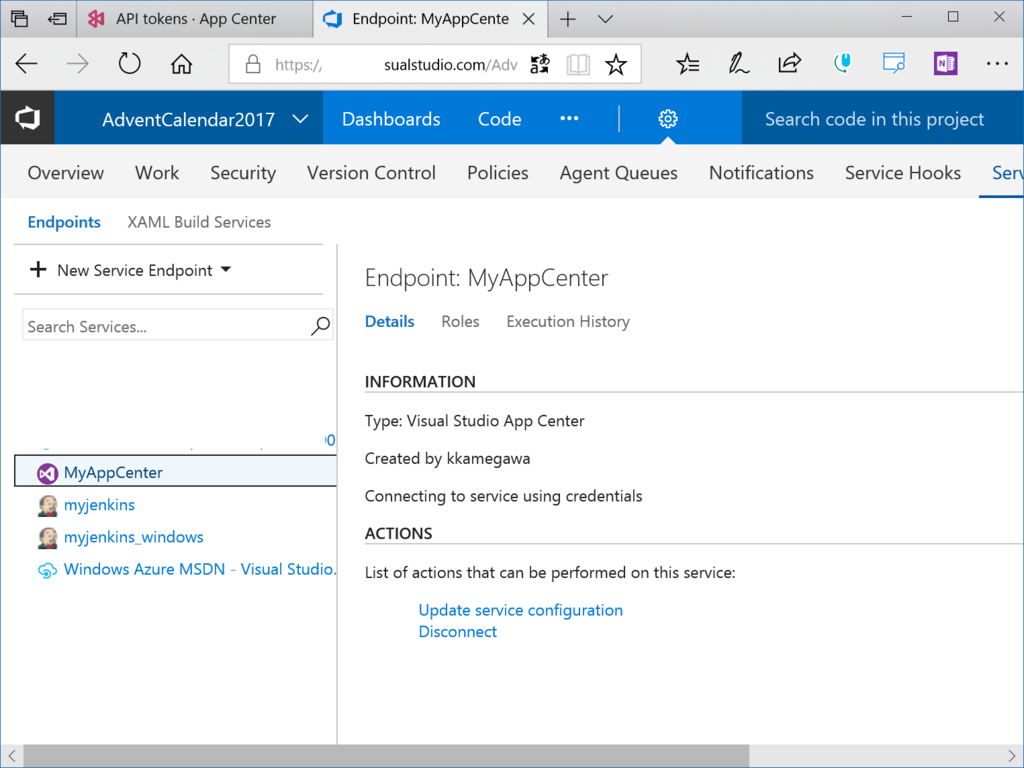Select Windows Azure MSDN endpoint
The image size is (1024, 768).
(x=200, y=569)
